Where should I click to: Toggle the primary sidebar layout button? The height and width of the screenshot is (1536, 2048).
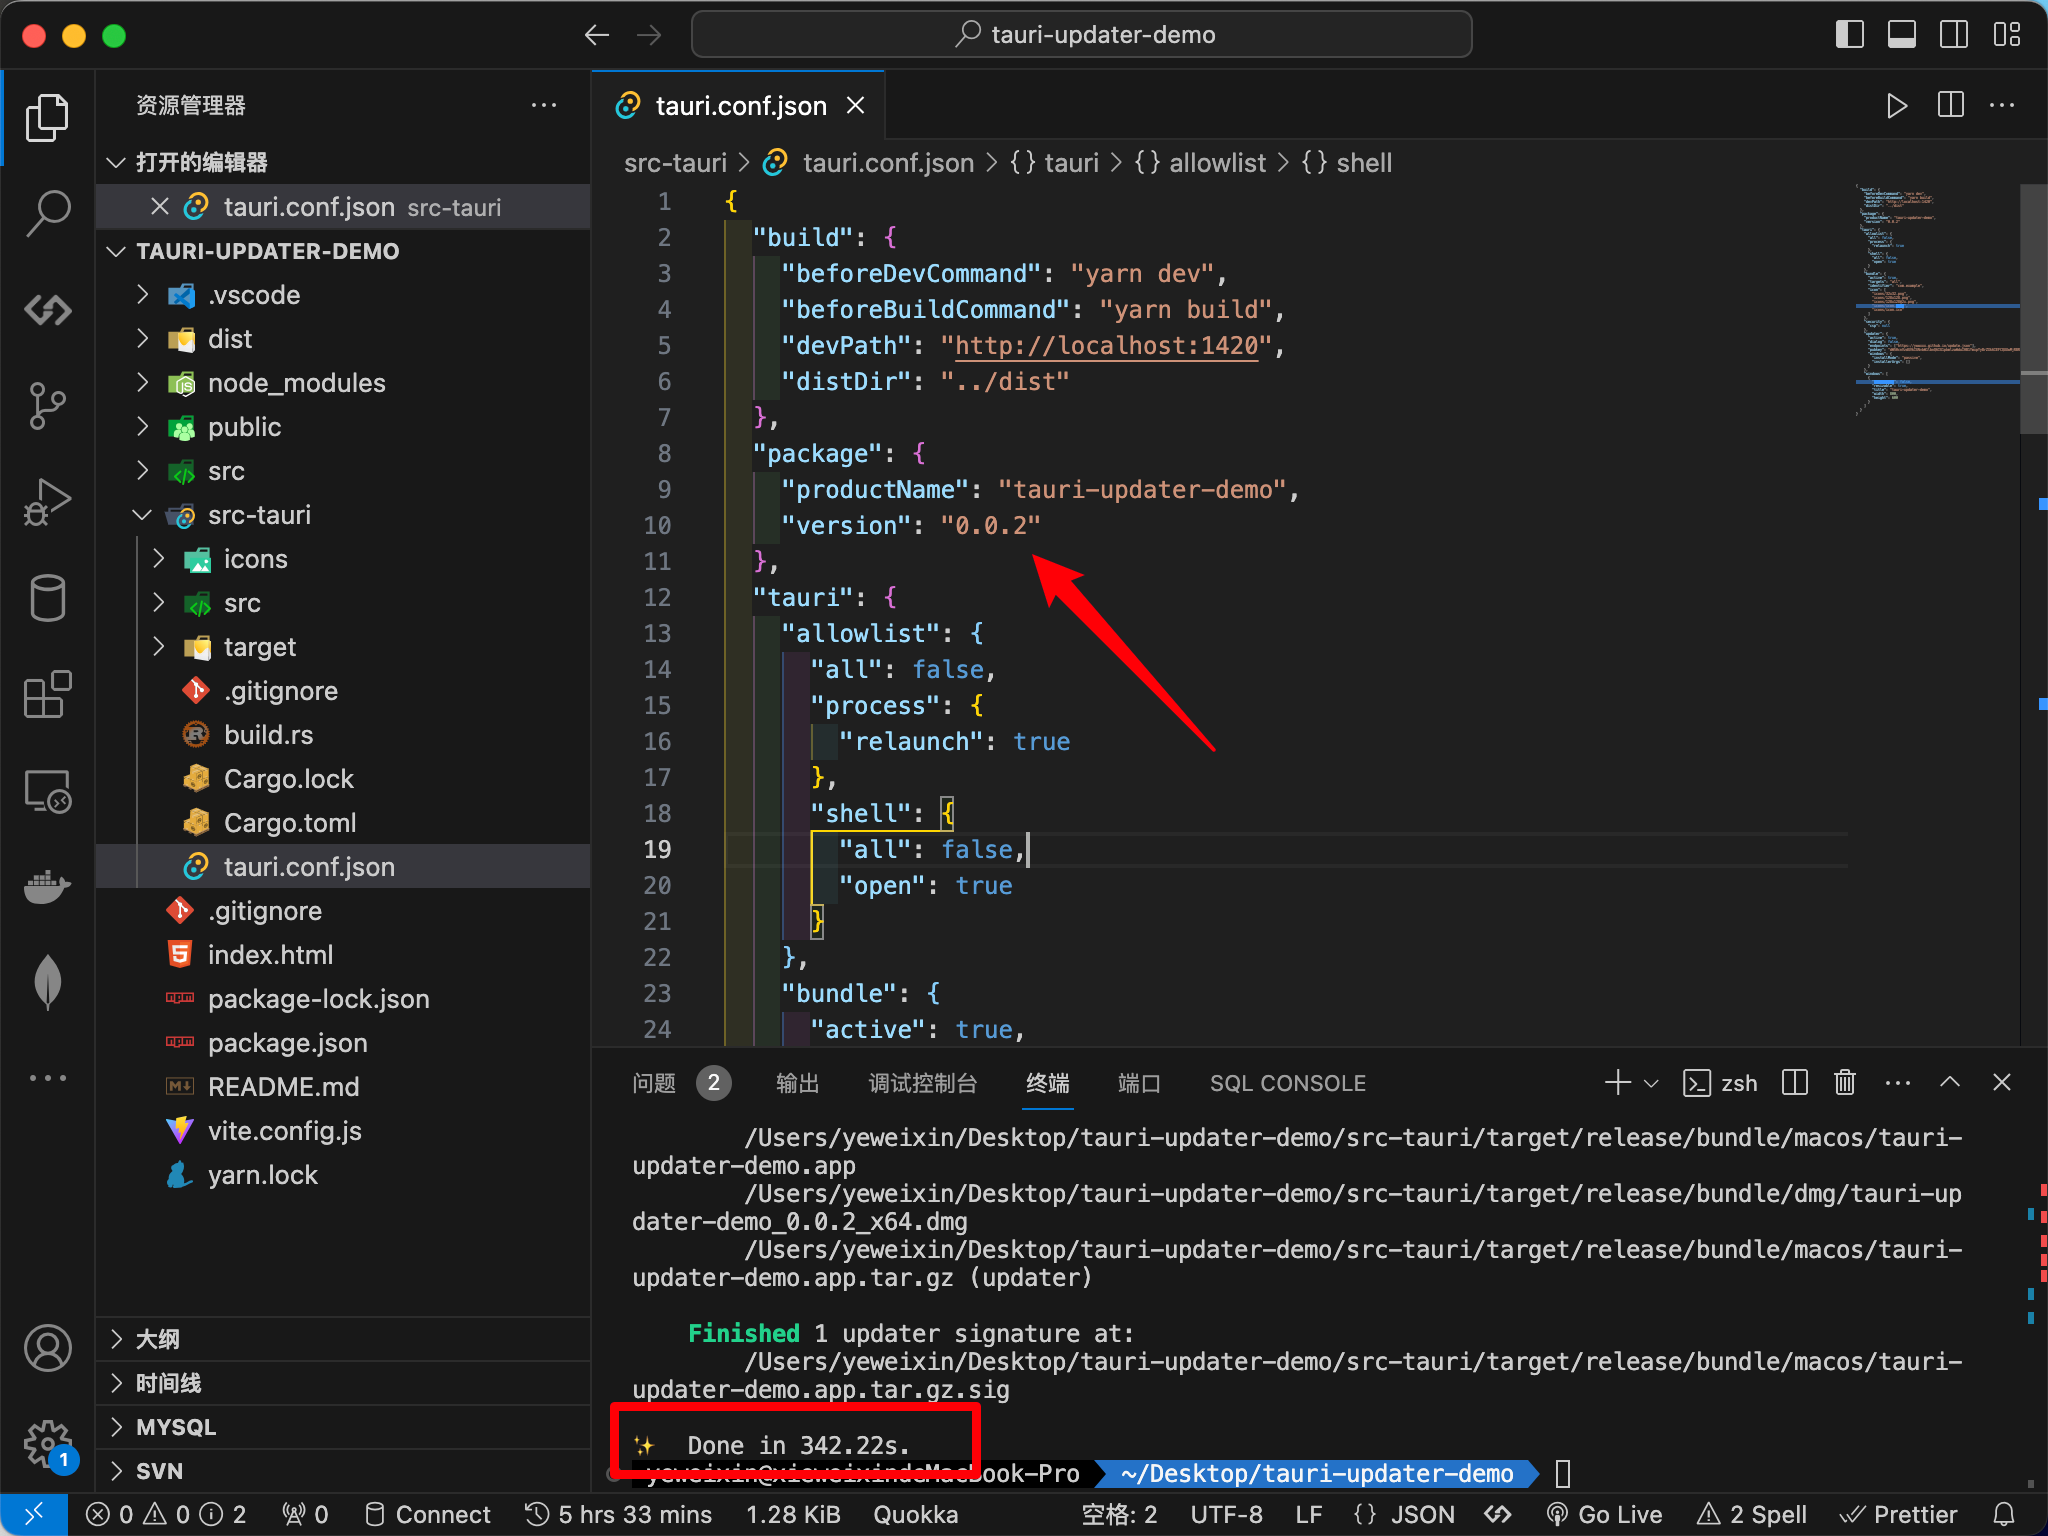(1850, 35)
